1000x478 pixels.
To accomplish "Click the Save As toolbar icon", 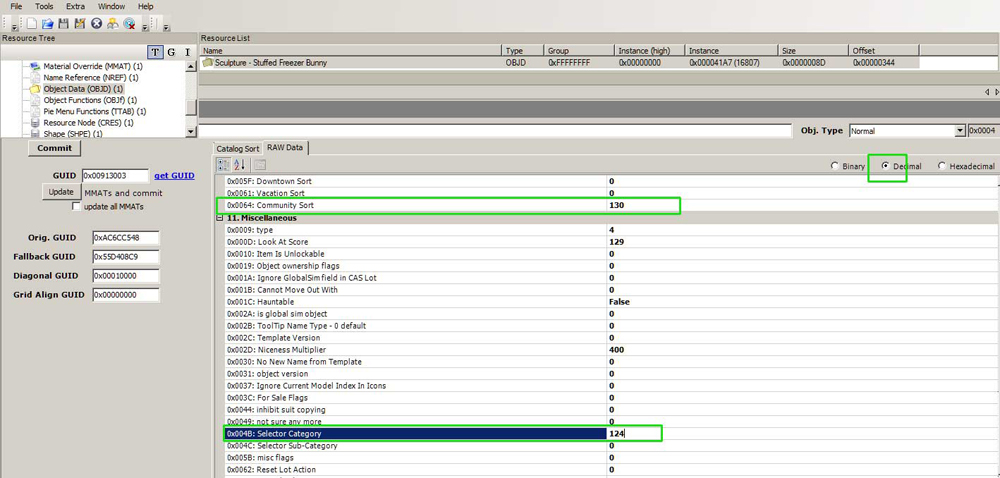I will 79,23.
